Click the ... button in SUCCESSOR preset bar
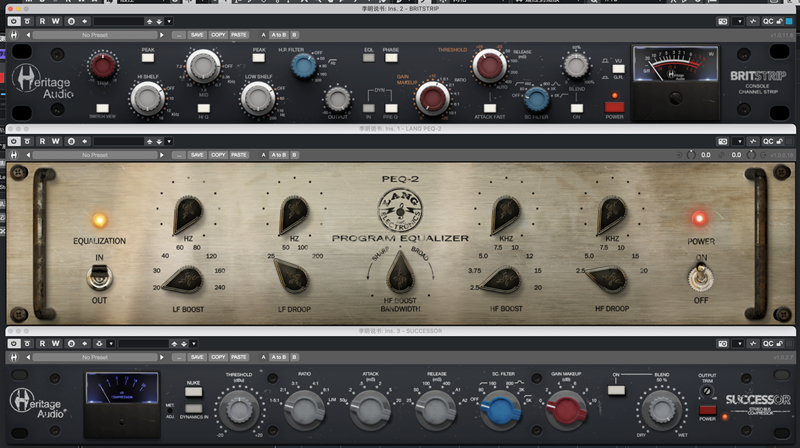Image resolution: width=800 pixels, height=448 pixels. (179, 358)
